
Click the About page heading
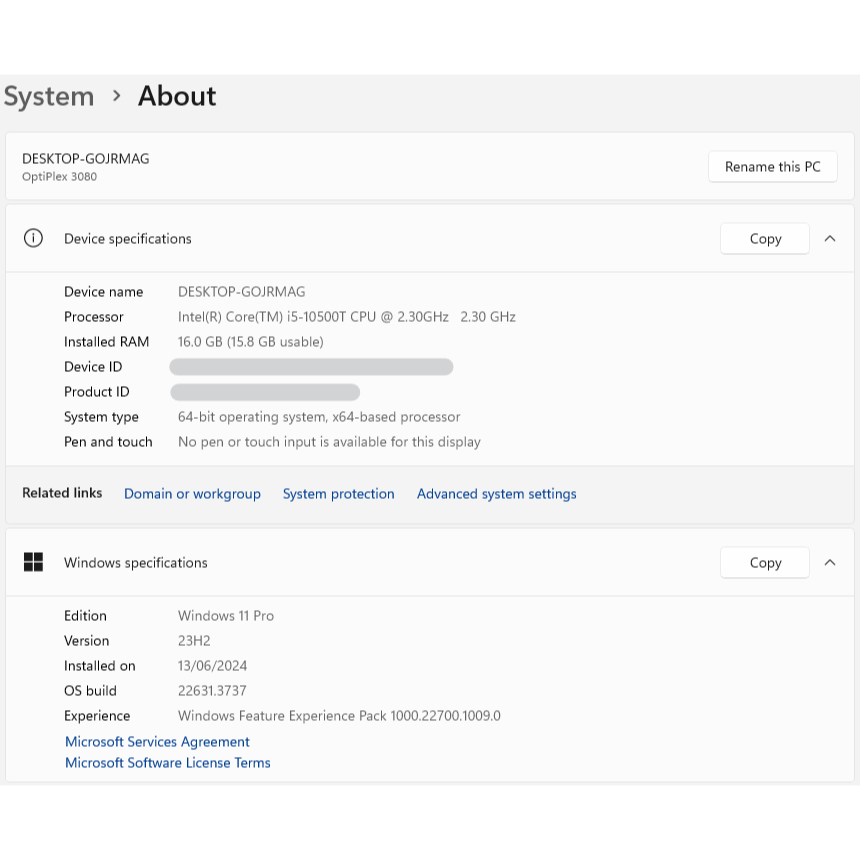click(177, 96)
